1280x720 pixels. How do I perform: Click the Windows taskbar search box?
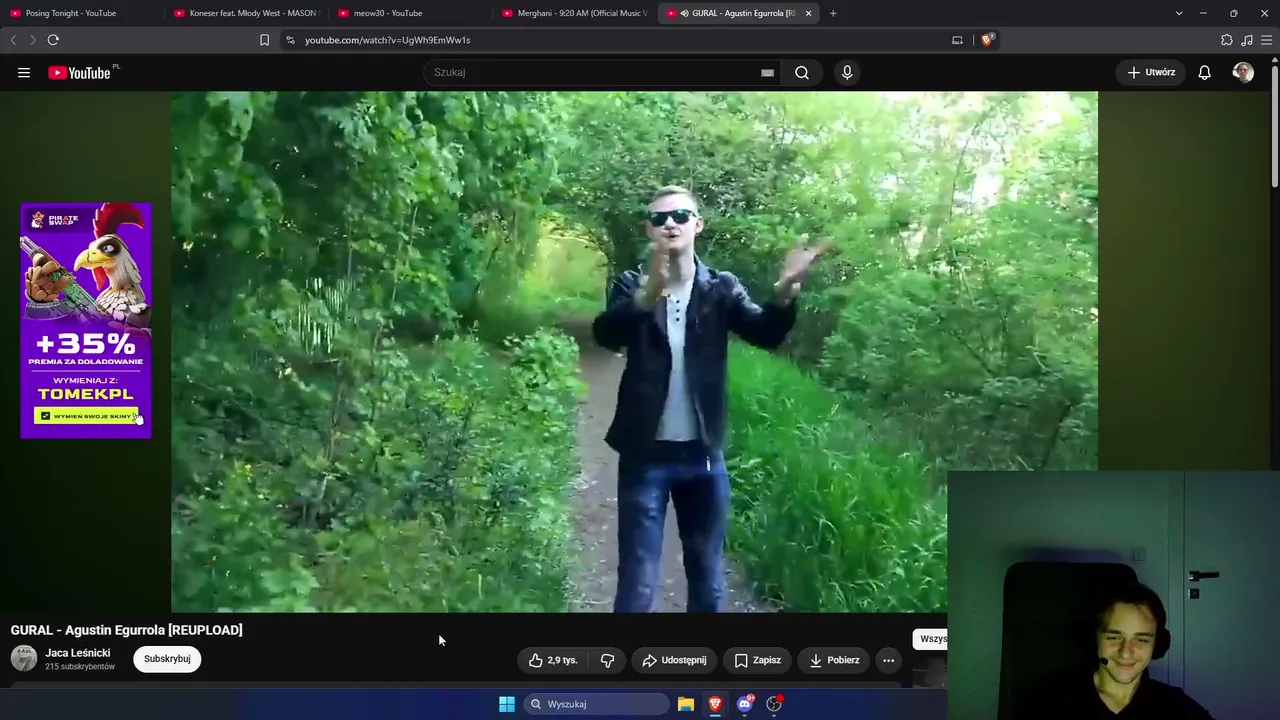click(597, 704)
